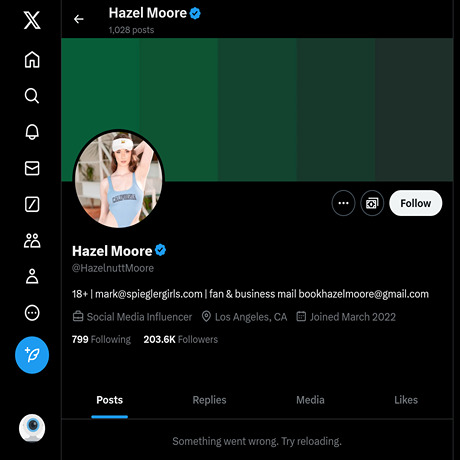Viewport: 460px width, 460px height.
Task: Open the profile picture thumbnail
Action: point(119,179)
